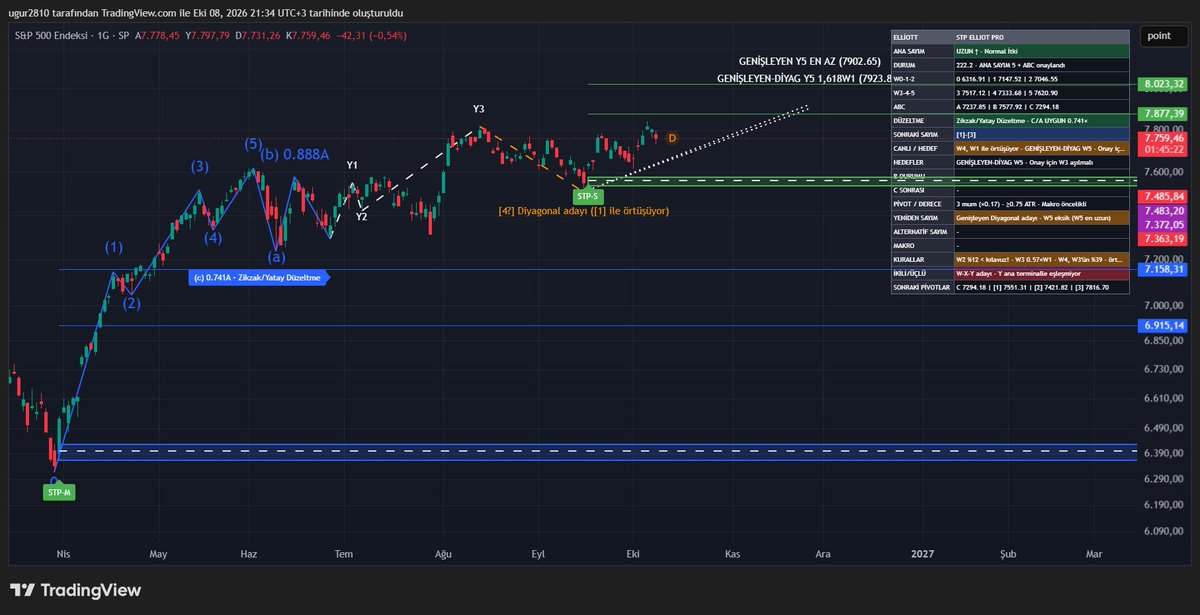Click the 7.000,00 price axis tick
The width and height of the screenshot is (1200, 615).
[1164, 305]
